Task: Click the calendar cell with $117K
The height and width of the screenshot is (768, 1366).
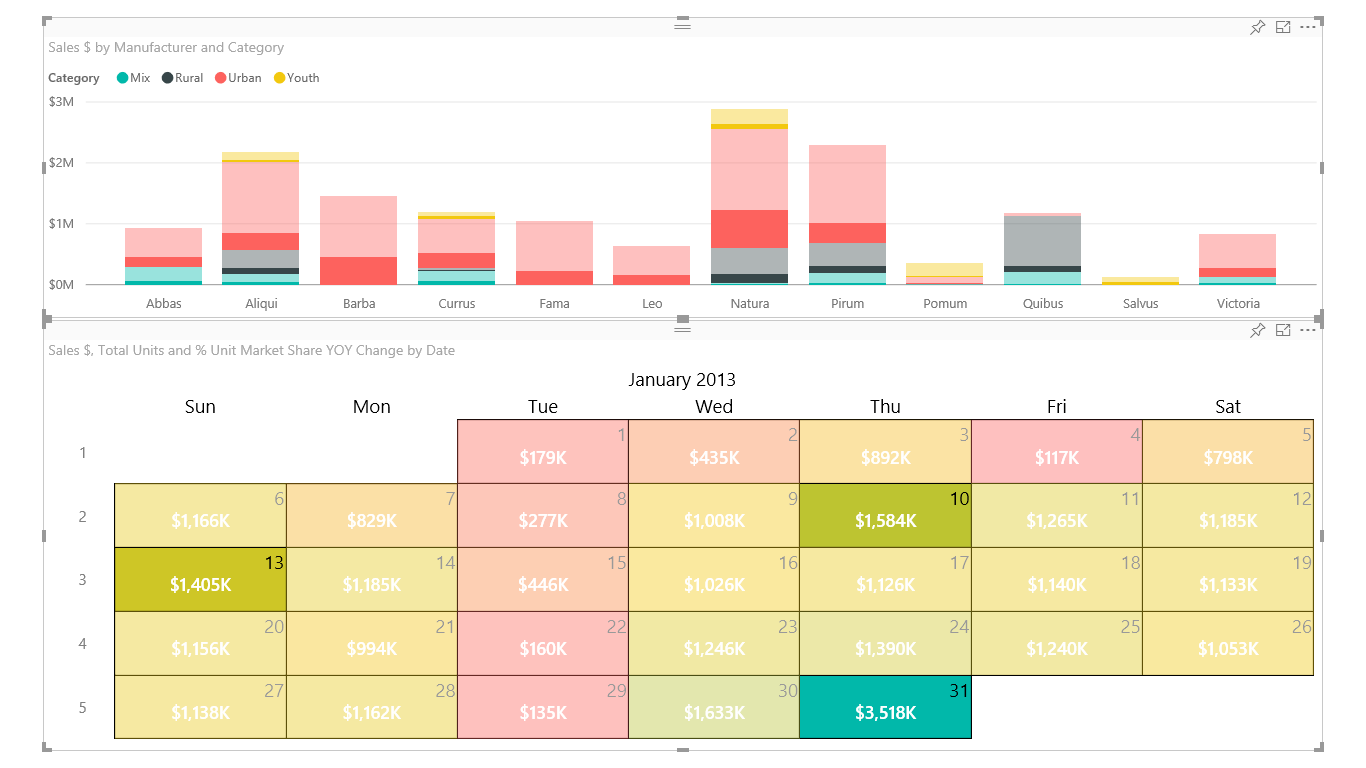Action: pos(1057,451)
